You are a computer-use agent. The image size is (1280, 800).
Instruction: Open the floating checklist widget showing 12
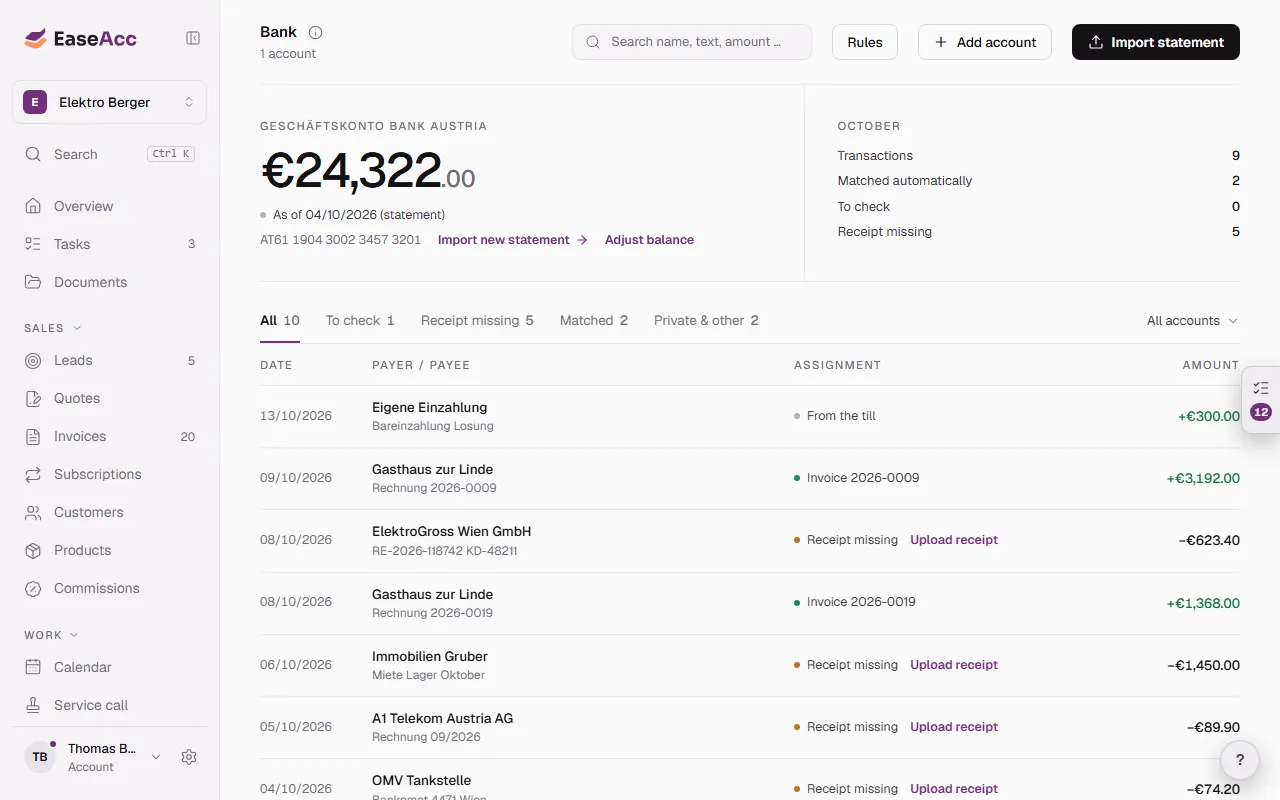click(1260, 400)
